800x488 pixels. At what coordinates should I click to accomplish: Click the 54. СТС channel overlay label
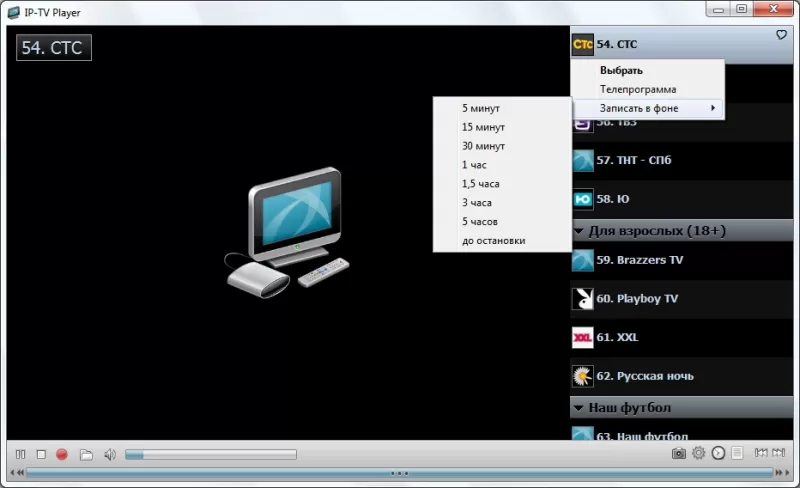(x=54, y=47)
